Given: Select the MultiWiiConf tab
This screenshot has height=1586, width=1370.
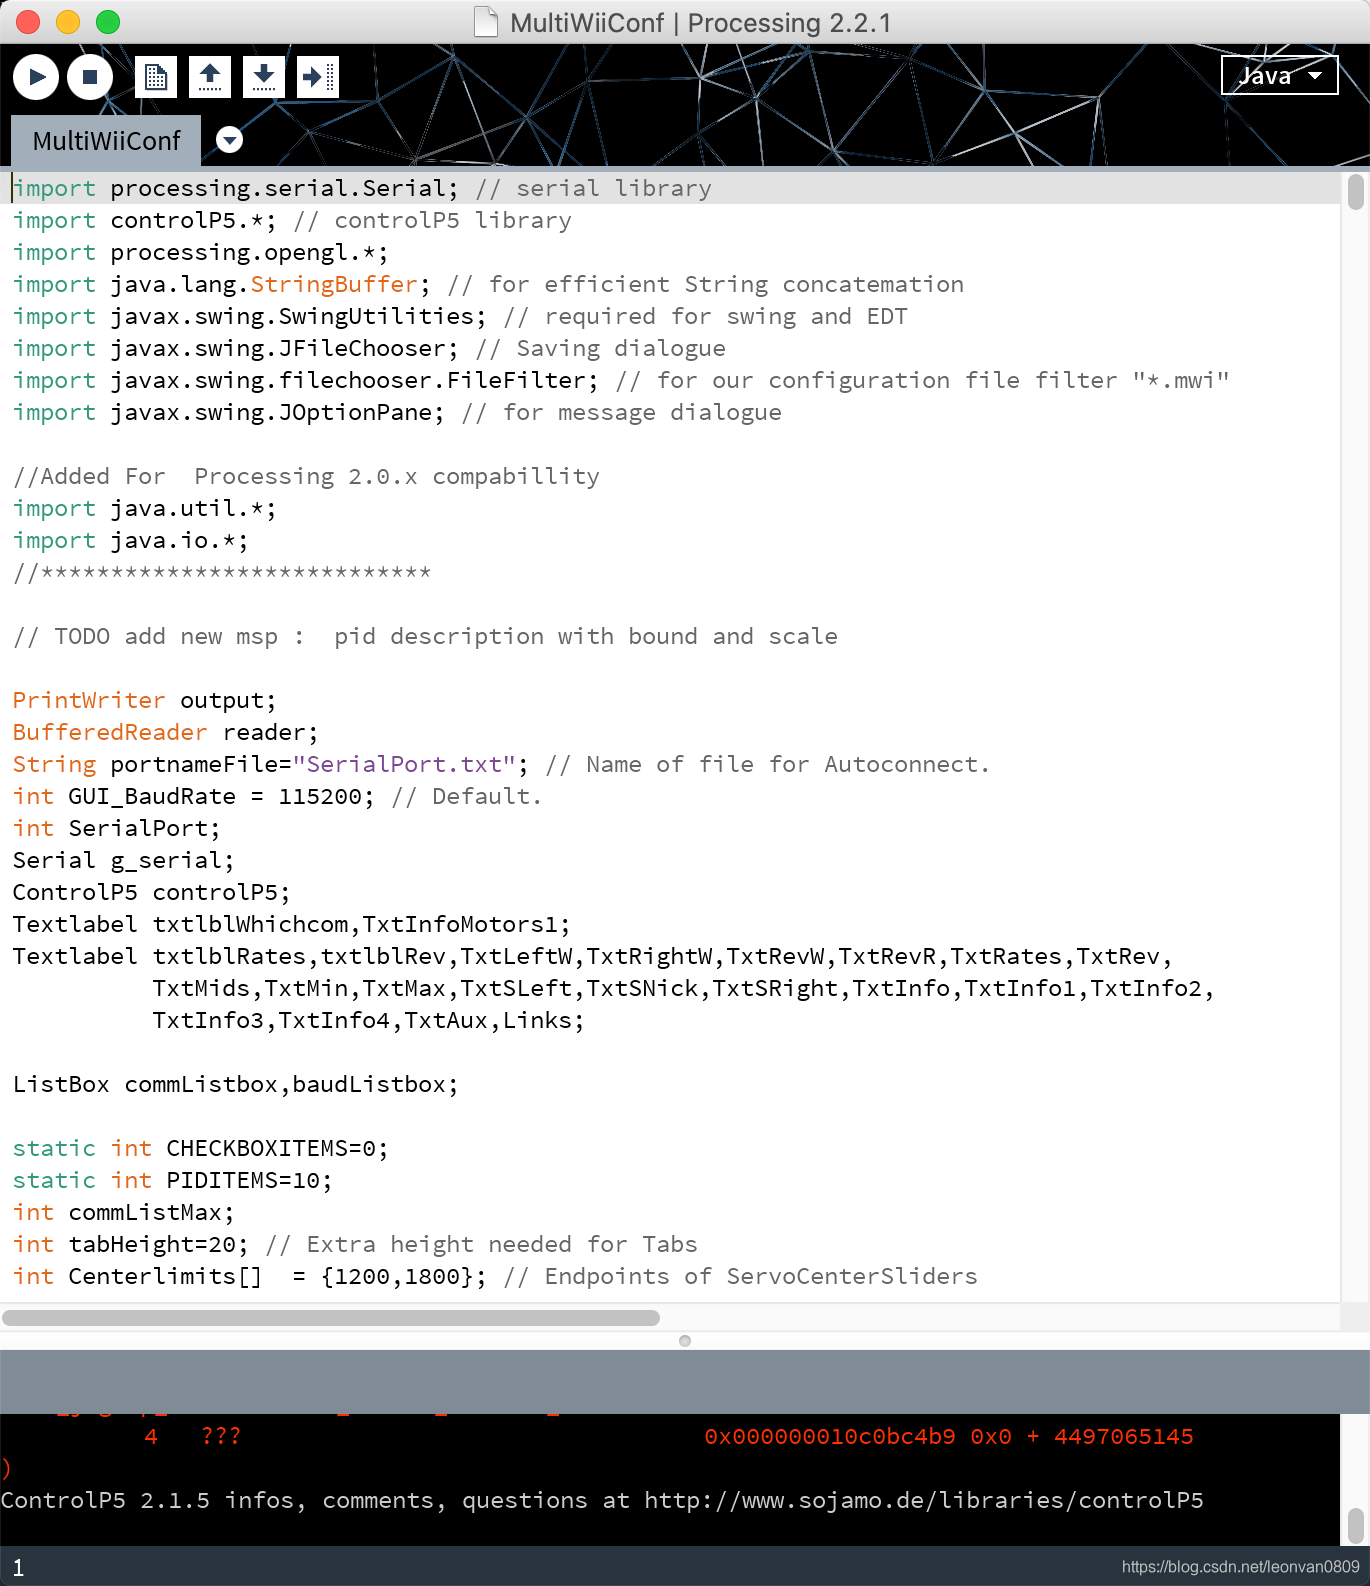Looking at the screenshot, I should point(106,141).
